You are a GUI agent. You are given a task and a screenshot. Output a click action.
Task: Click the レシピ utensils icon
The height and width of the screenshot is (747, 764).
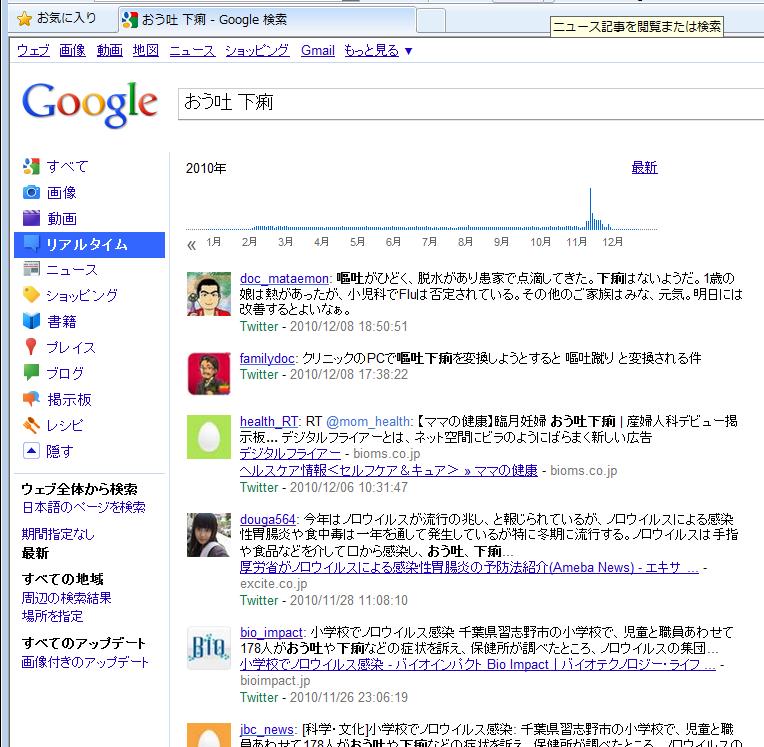point(31,425)
